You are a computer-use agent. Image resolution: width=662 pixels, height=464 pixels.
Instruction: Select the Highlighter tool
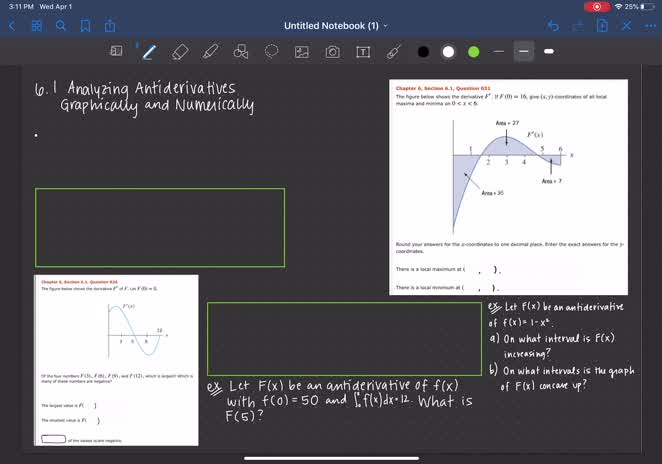(x=210, y=51)
